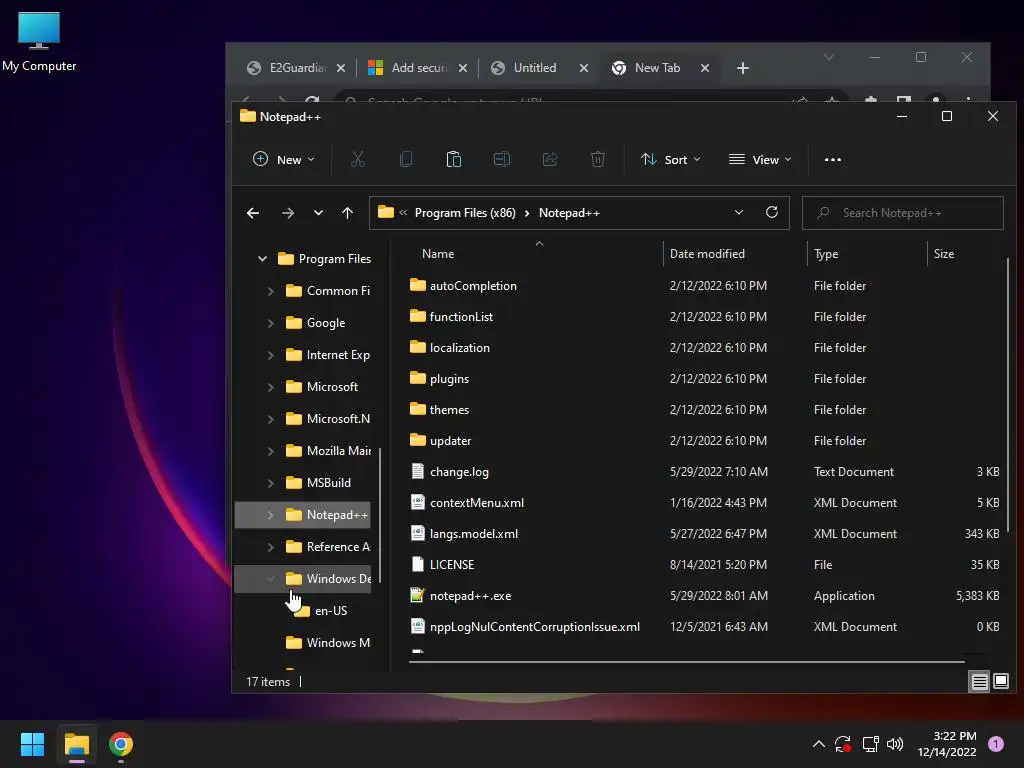
Task: Click Chrome icon on taskbar
Action: click(121, 744)
